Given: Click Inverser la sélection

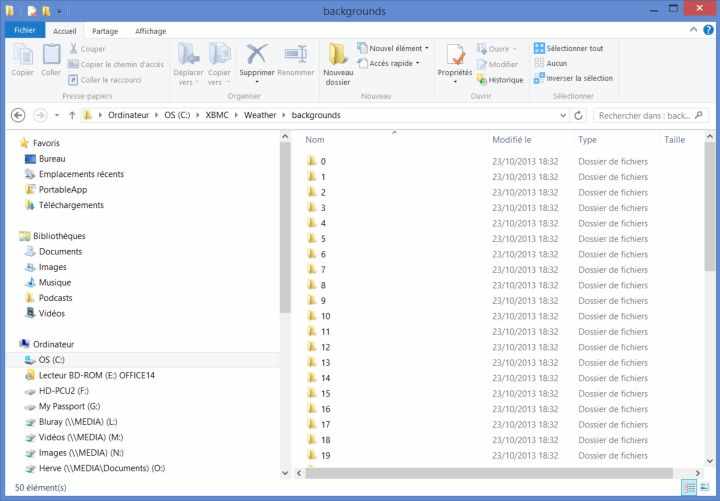Looking at the screenshot, I should pyautogui.click(x=573, y=78).
